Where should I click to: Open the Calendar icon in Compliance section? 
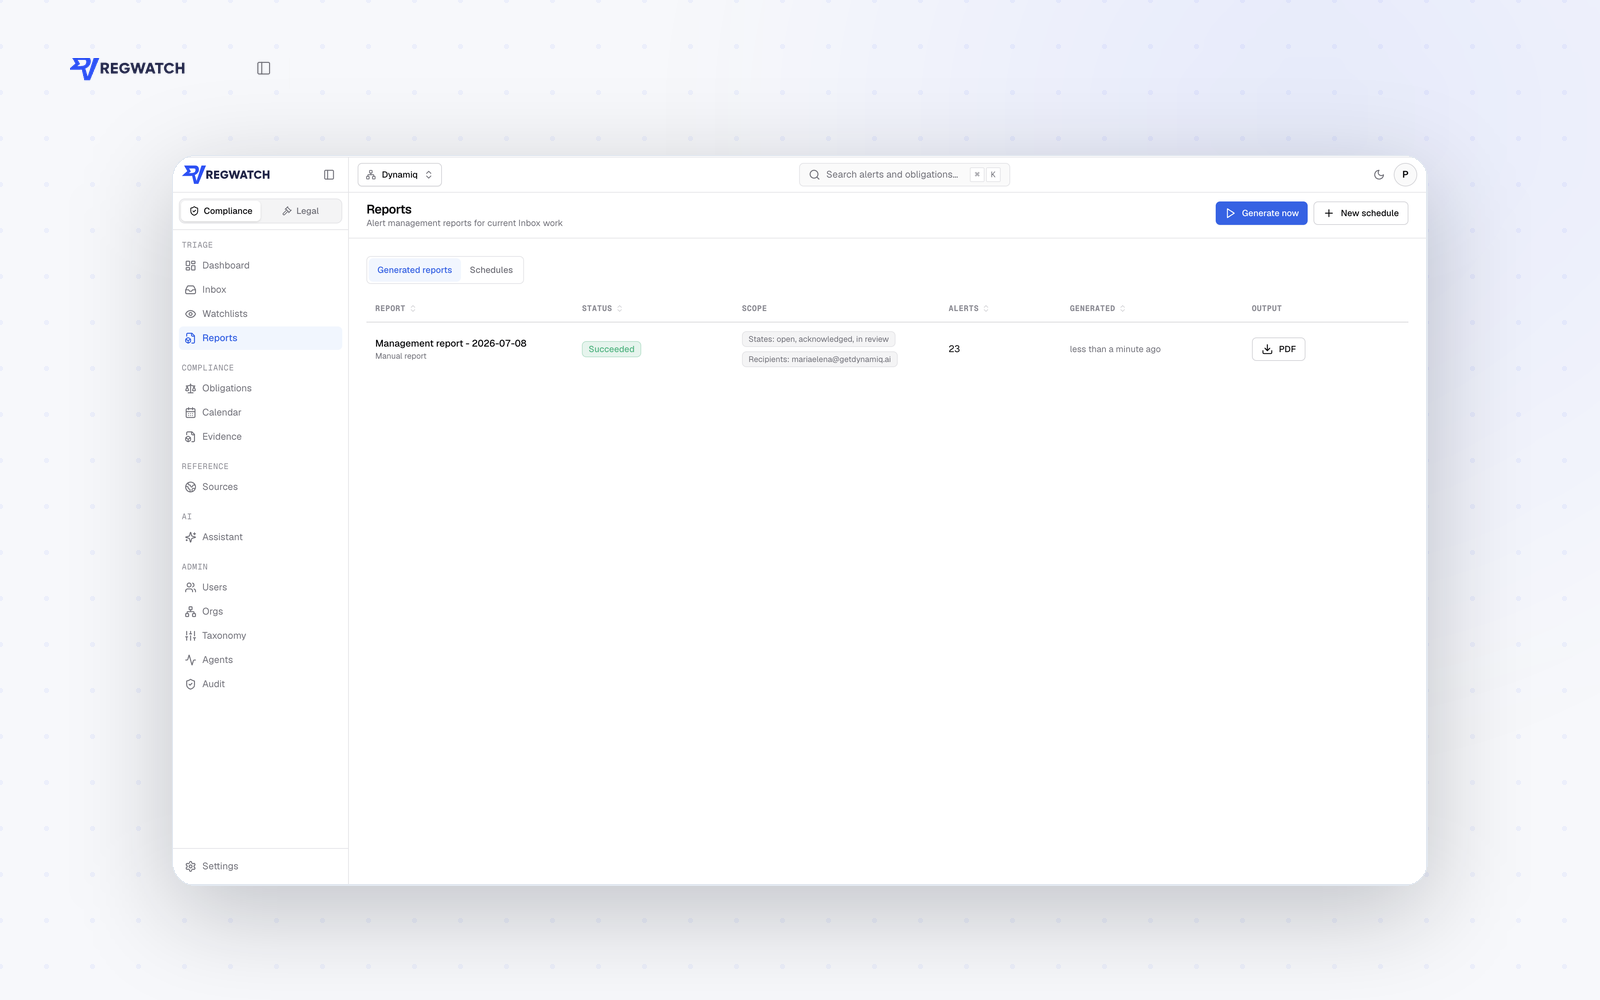(190, 412)
